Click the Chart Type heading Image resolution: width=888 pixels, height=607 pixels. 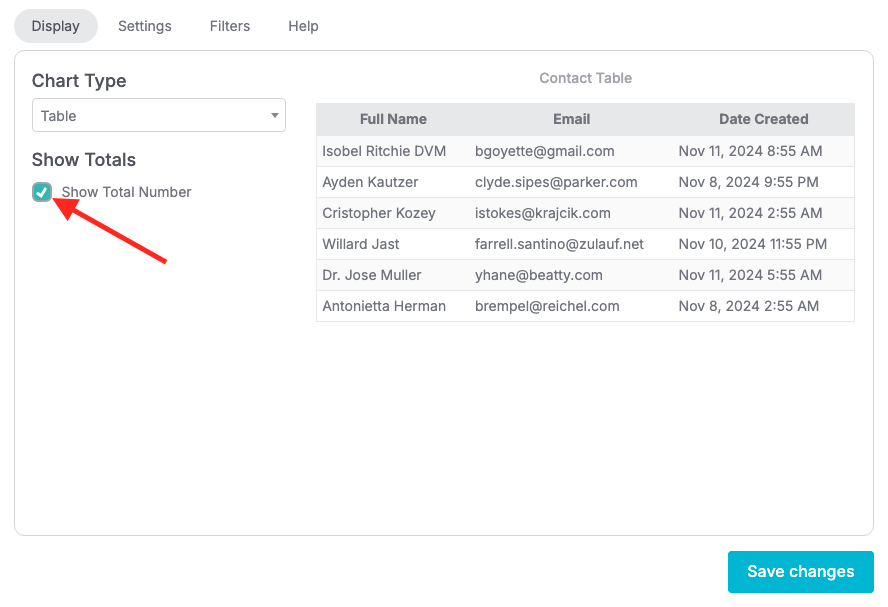coord(79,81)
